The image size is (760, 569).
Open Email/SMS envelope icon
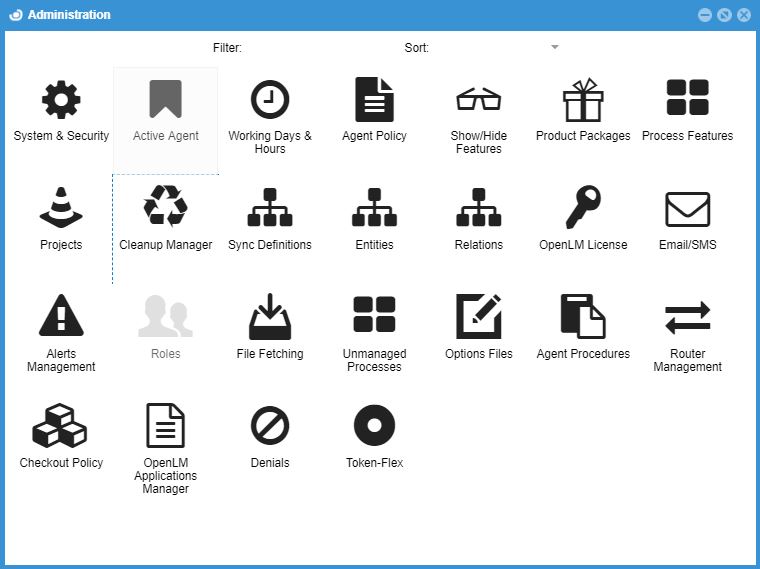687,209
